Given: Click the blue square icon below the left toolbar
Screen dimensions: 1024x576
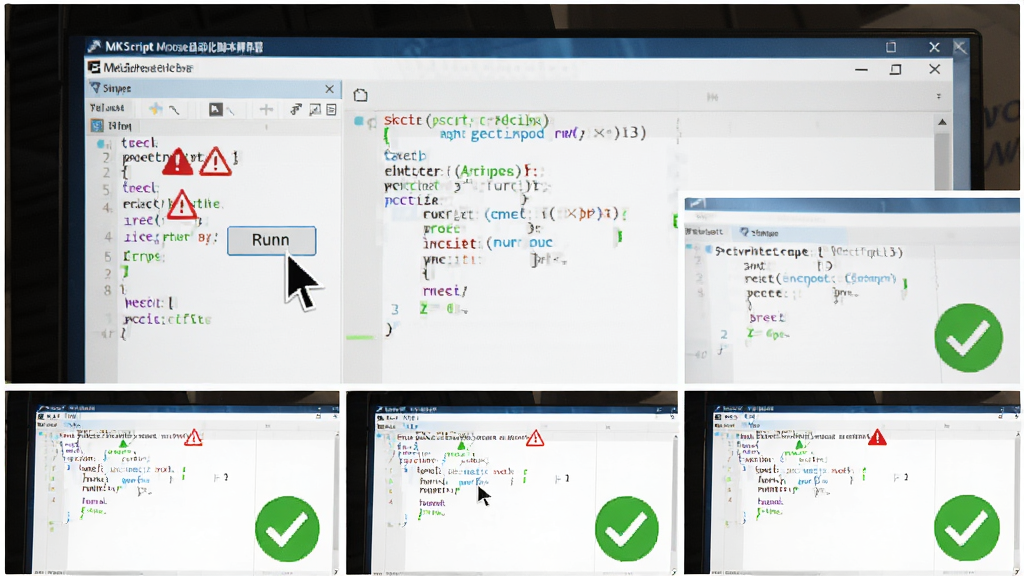Looking at the screenshot, I should 97,125.
